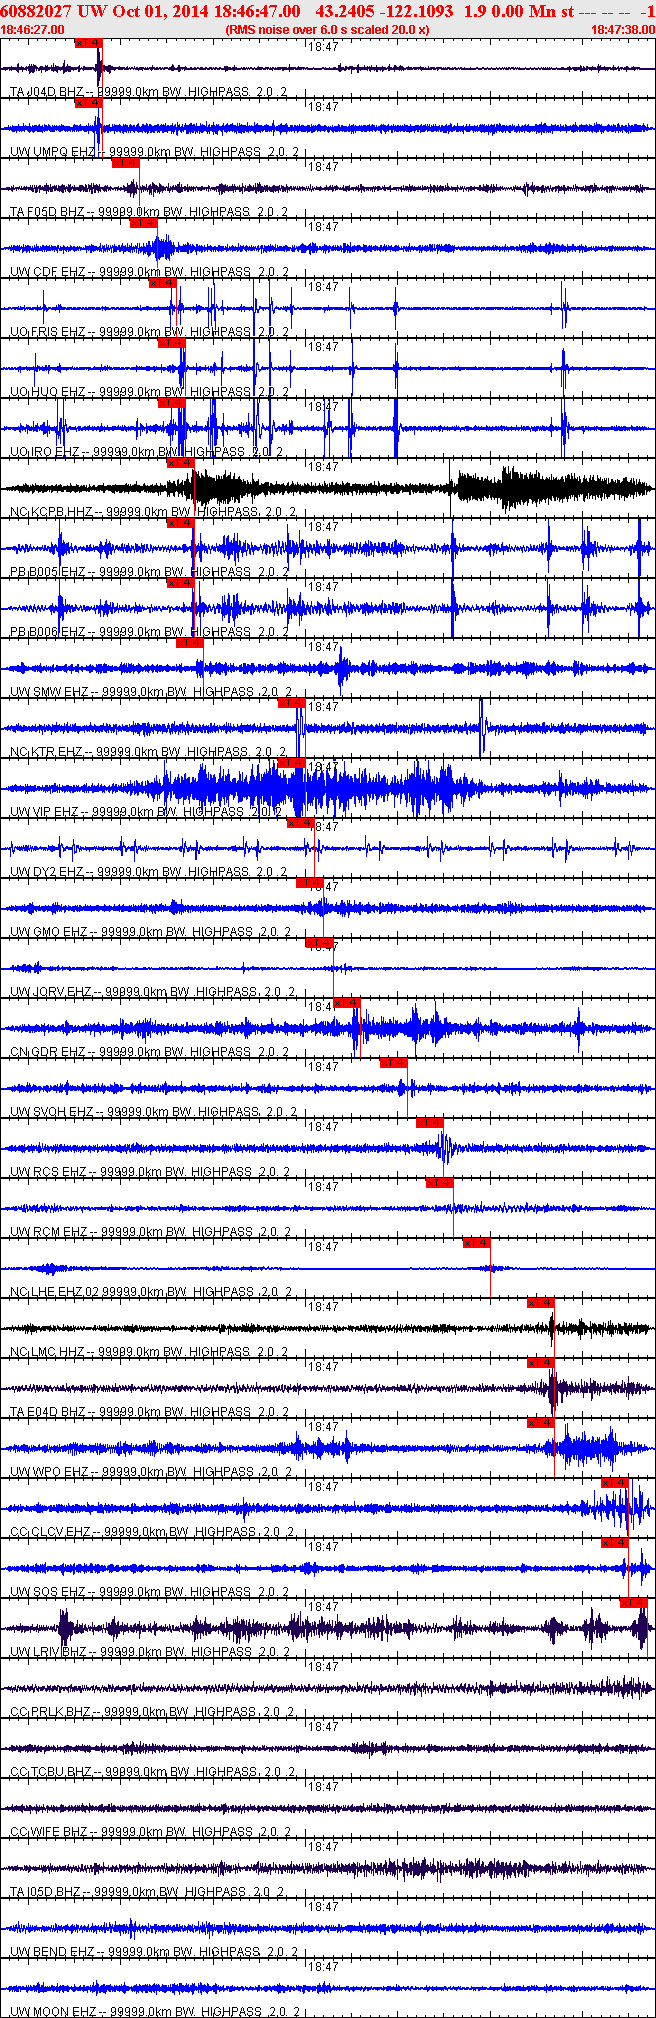Select red pick marker on NC KTR trace

point(291,703)
